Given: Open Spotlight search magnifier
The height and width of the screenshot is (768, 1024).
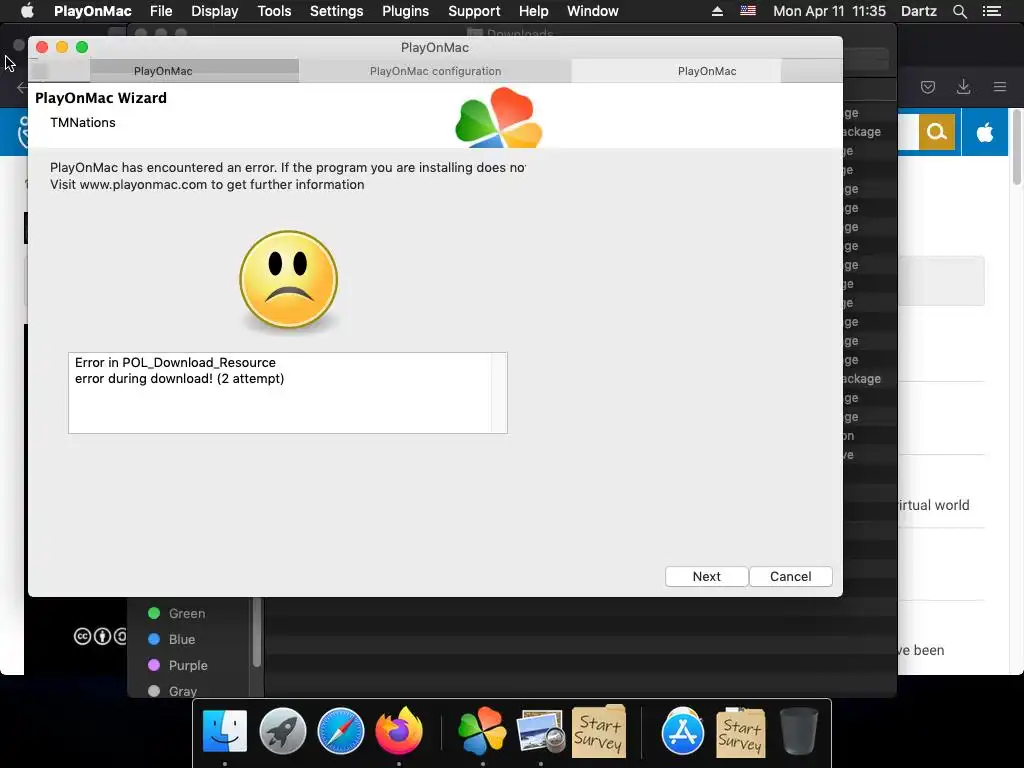Looking at the screenshot, I should click(x=959, y=11).
